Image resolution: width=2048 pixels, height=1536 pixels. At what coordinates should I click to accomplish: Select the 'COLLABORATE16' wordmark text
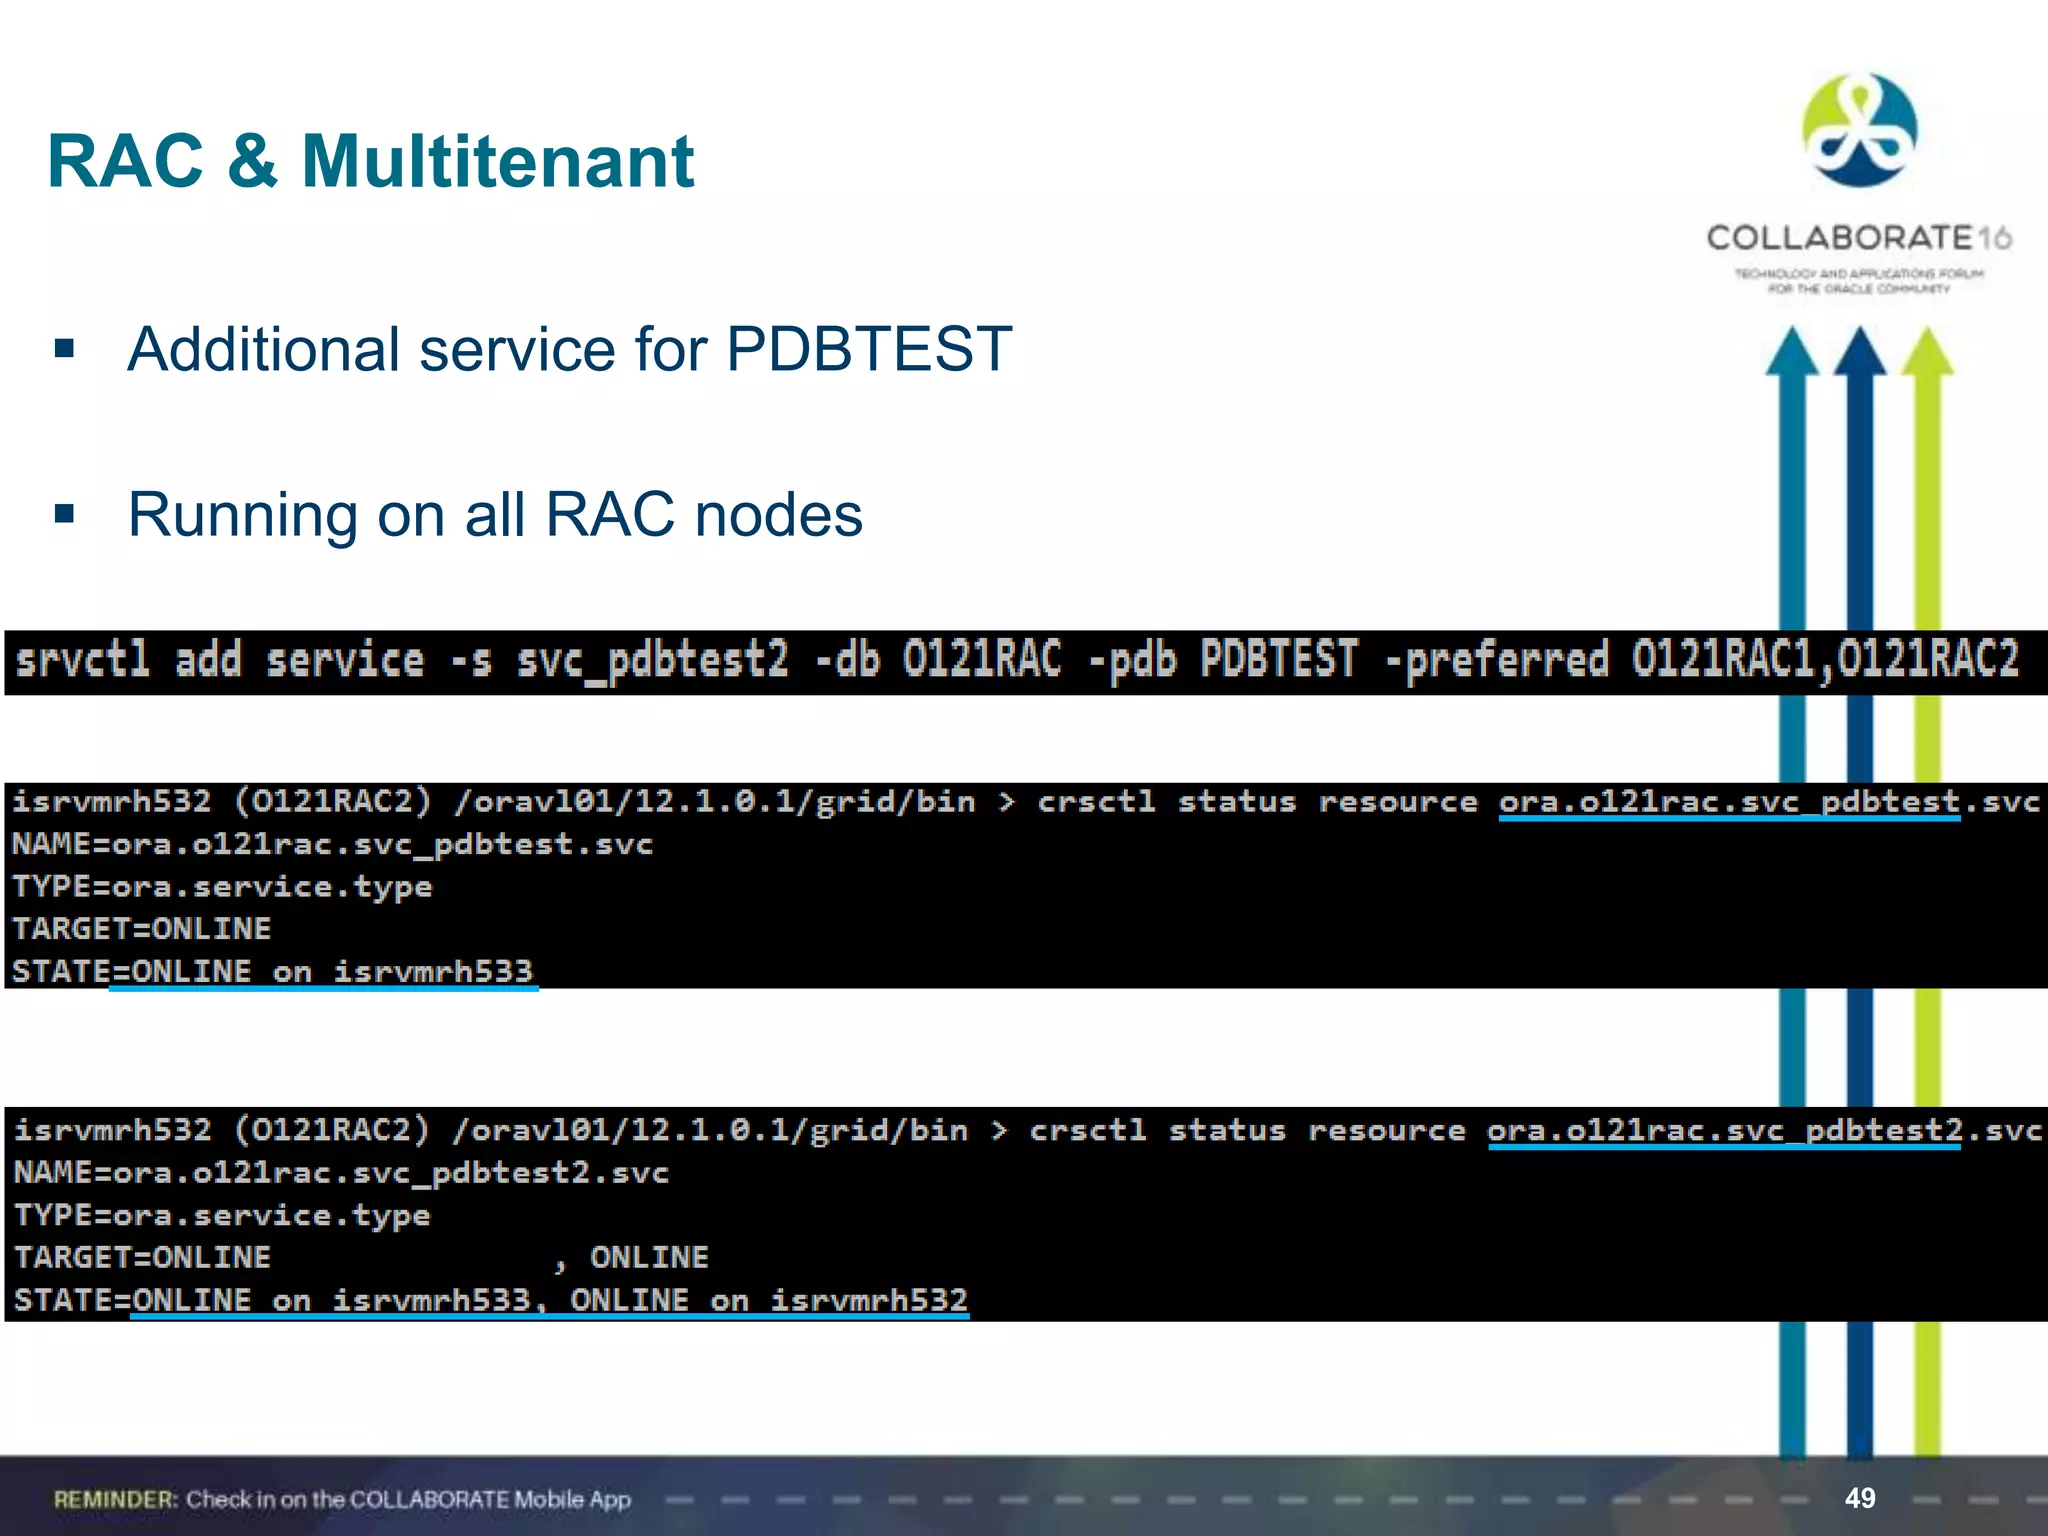coord(1859,238)
